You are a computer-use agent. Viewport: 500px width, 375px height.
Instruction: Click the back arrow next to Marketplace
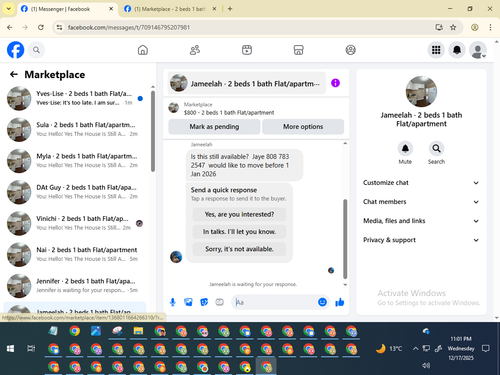point(14,74)
